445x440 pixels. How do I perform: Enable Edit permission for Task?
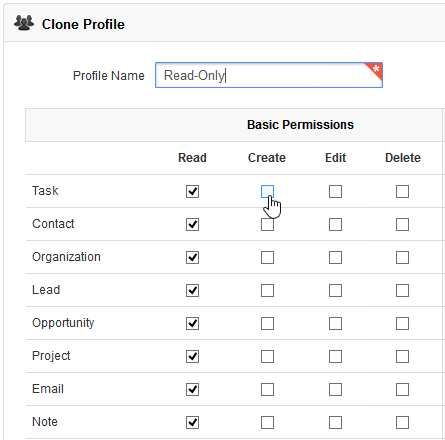[x=335, y=191]
